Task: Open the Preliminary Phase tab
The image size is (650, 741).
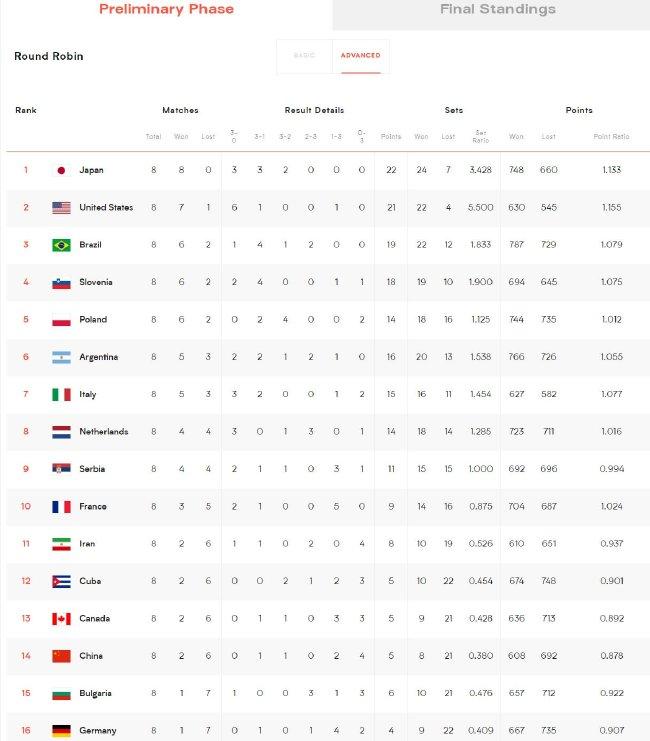Action: (166, 9)
